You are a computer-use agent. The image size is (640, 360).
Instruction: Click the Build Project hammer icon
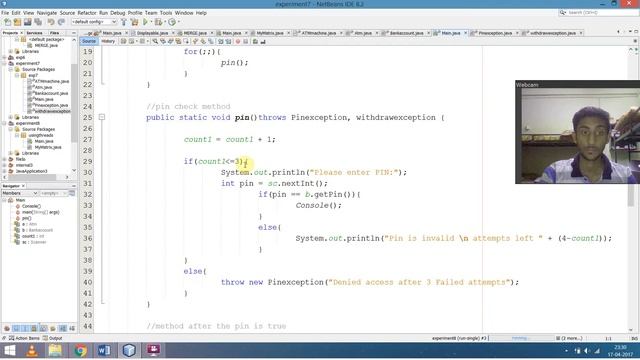(x=124, y=22)
